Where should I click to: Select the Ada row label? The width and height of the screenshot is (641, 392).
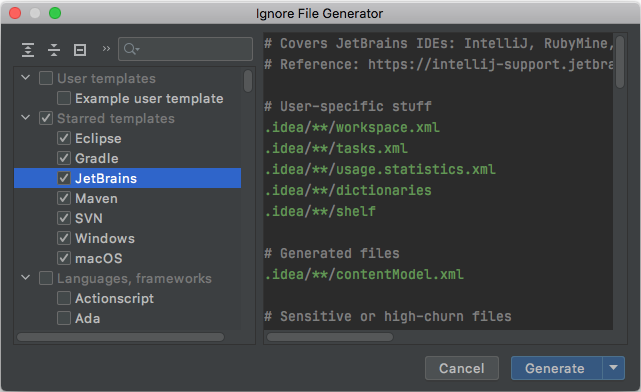click(x=87, y=318)
